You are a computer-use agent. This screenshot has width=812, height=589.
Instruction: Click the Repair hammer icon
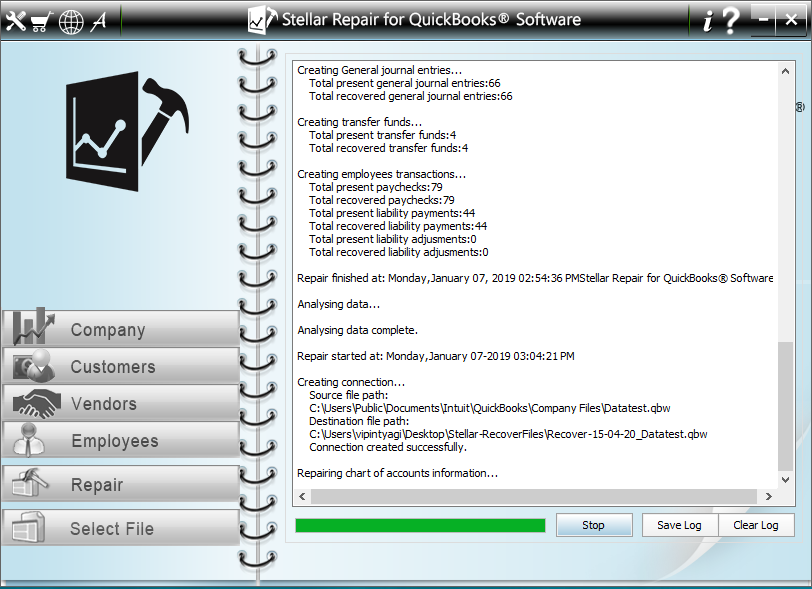point(30,483)
